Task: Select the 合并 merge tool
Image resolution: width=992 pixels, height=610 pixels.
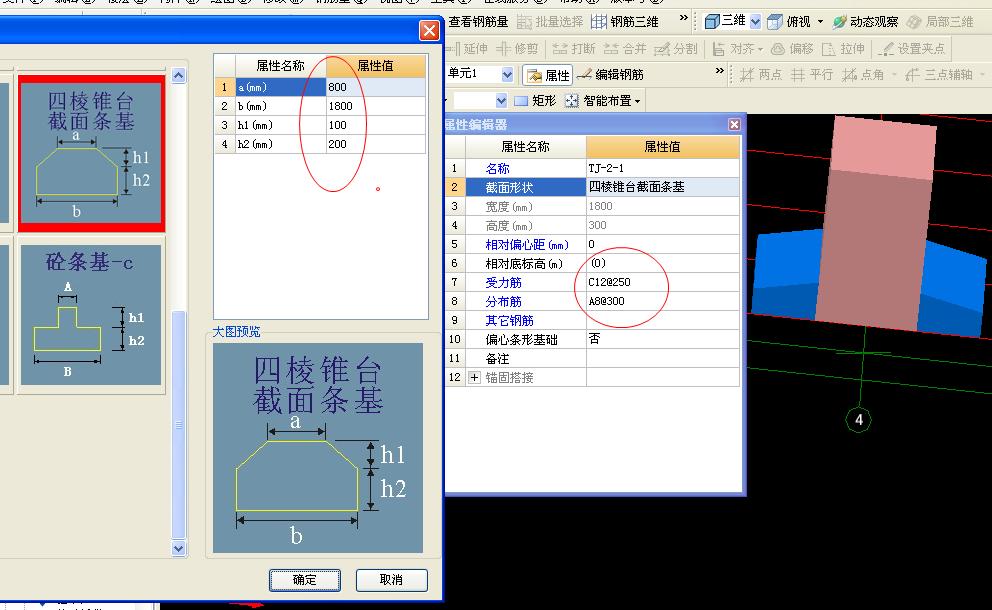Action: (624, 49)
